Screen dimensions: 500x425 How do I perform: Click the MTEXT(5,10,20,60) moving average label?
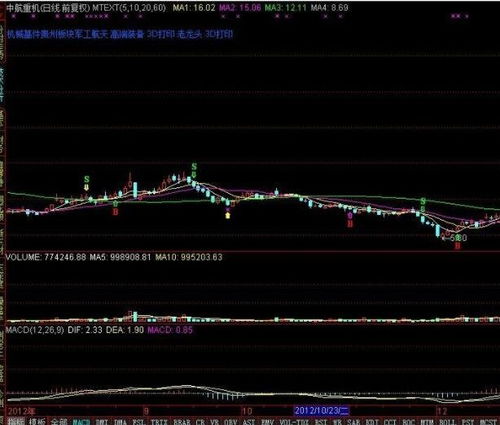click(x=129, y=8)
